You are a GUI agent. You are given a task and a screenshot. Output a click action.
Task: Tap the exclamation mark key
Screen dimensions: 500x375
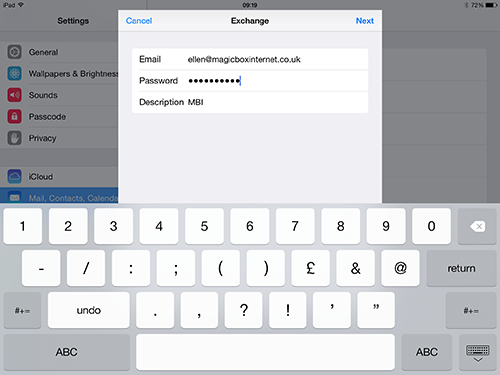[x=288, y=310]
